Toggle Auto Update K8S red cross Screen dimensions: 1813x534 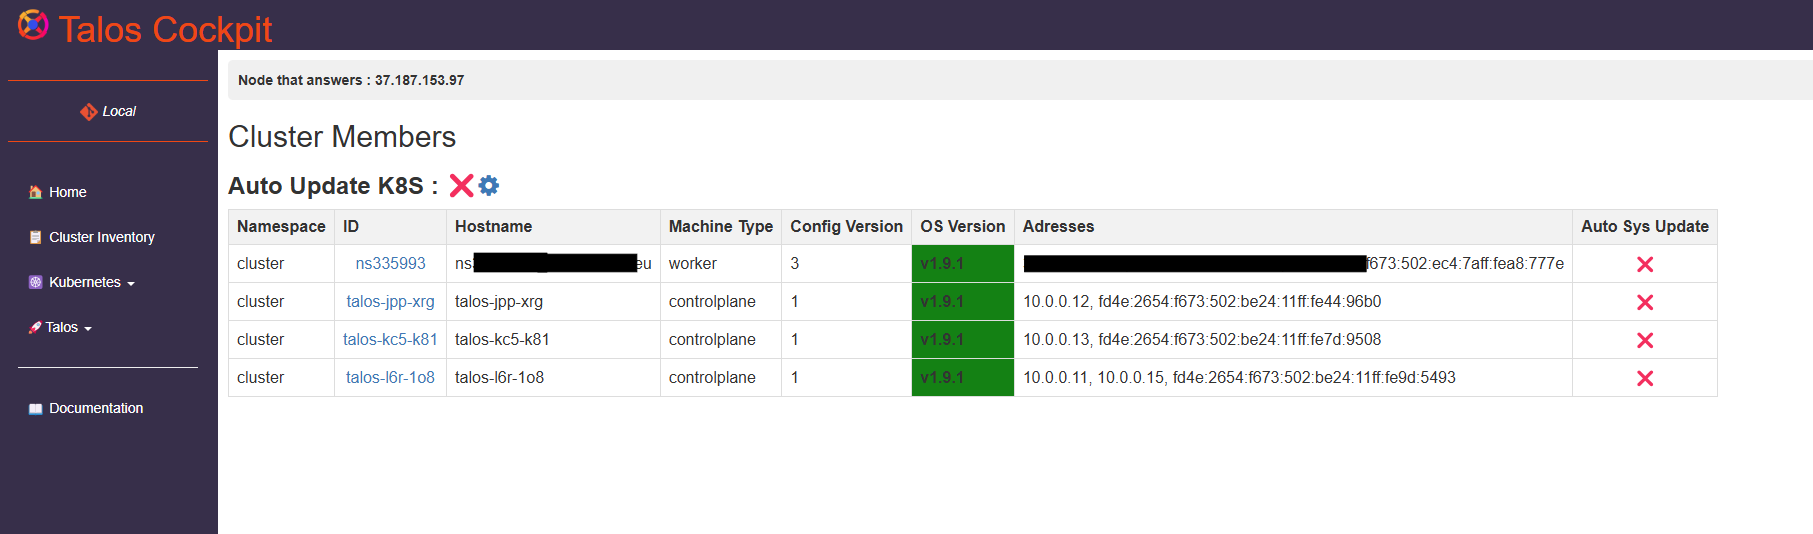[461, 185]
